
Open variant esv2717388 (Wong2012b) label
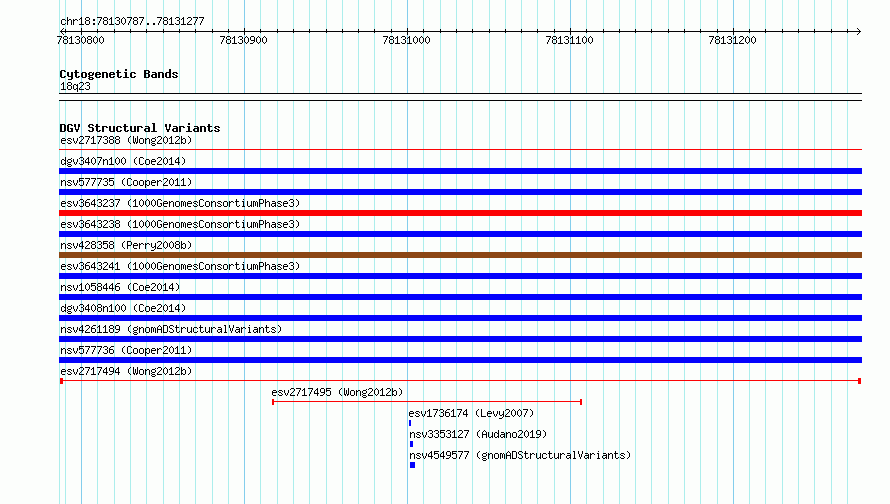126,140
